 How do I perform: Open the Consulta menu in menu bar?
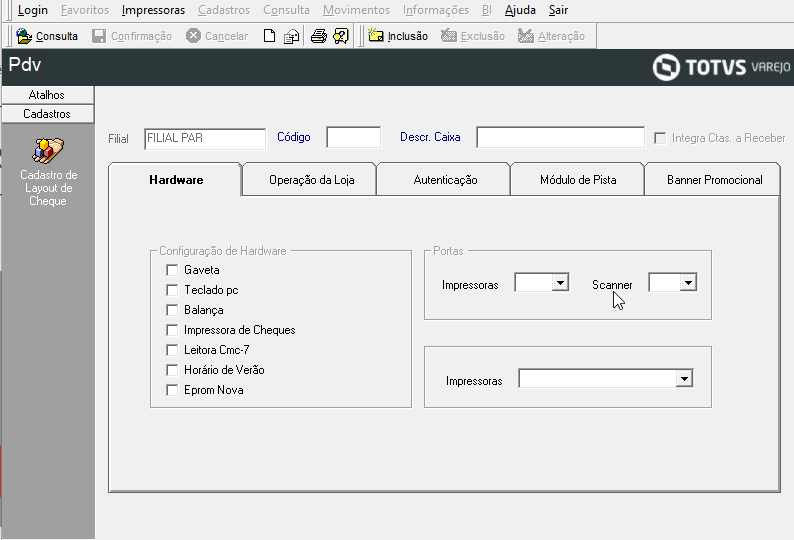pos(286,10)
